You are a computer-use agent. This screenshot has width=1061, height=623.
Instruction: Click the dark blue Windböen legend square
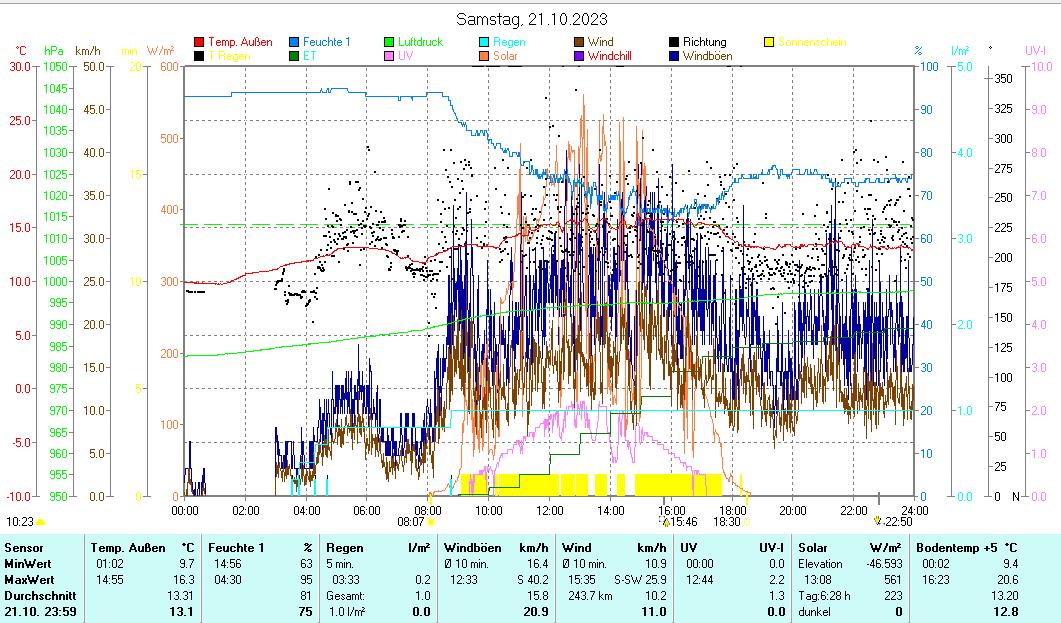click(x=675, y=57)
